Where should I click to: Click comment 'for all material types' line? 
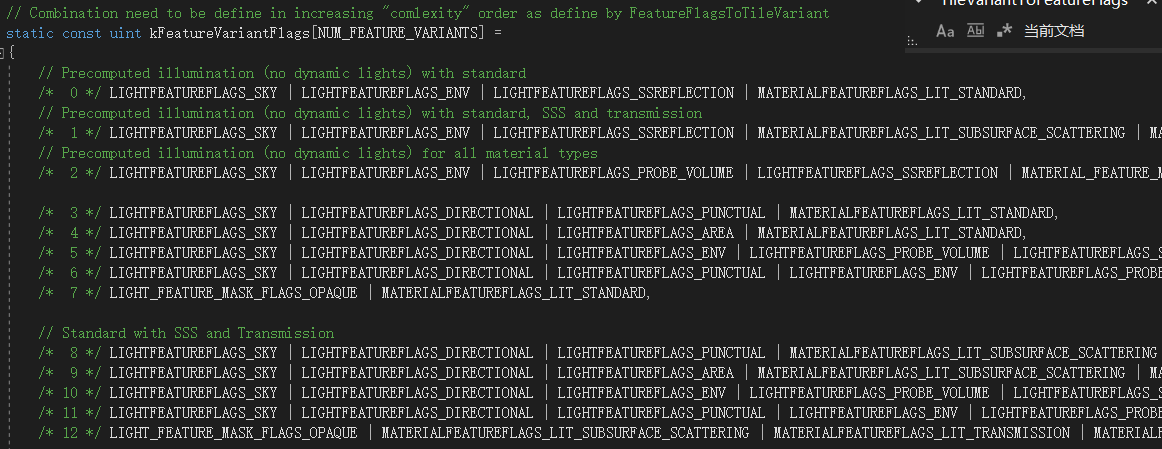(x=319, y=153)
